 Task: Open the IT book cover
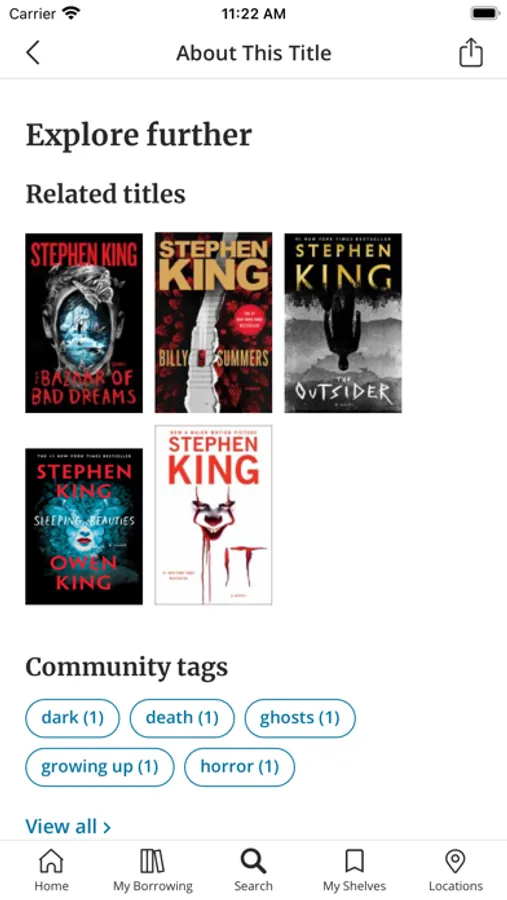point(214,515)
